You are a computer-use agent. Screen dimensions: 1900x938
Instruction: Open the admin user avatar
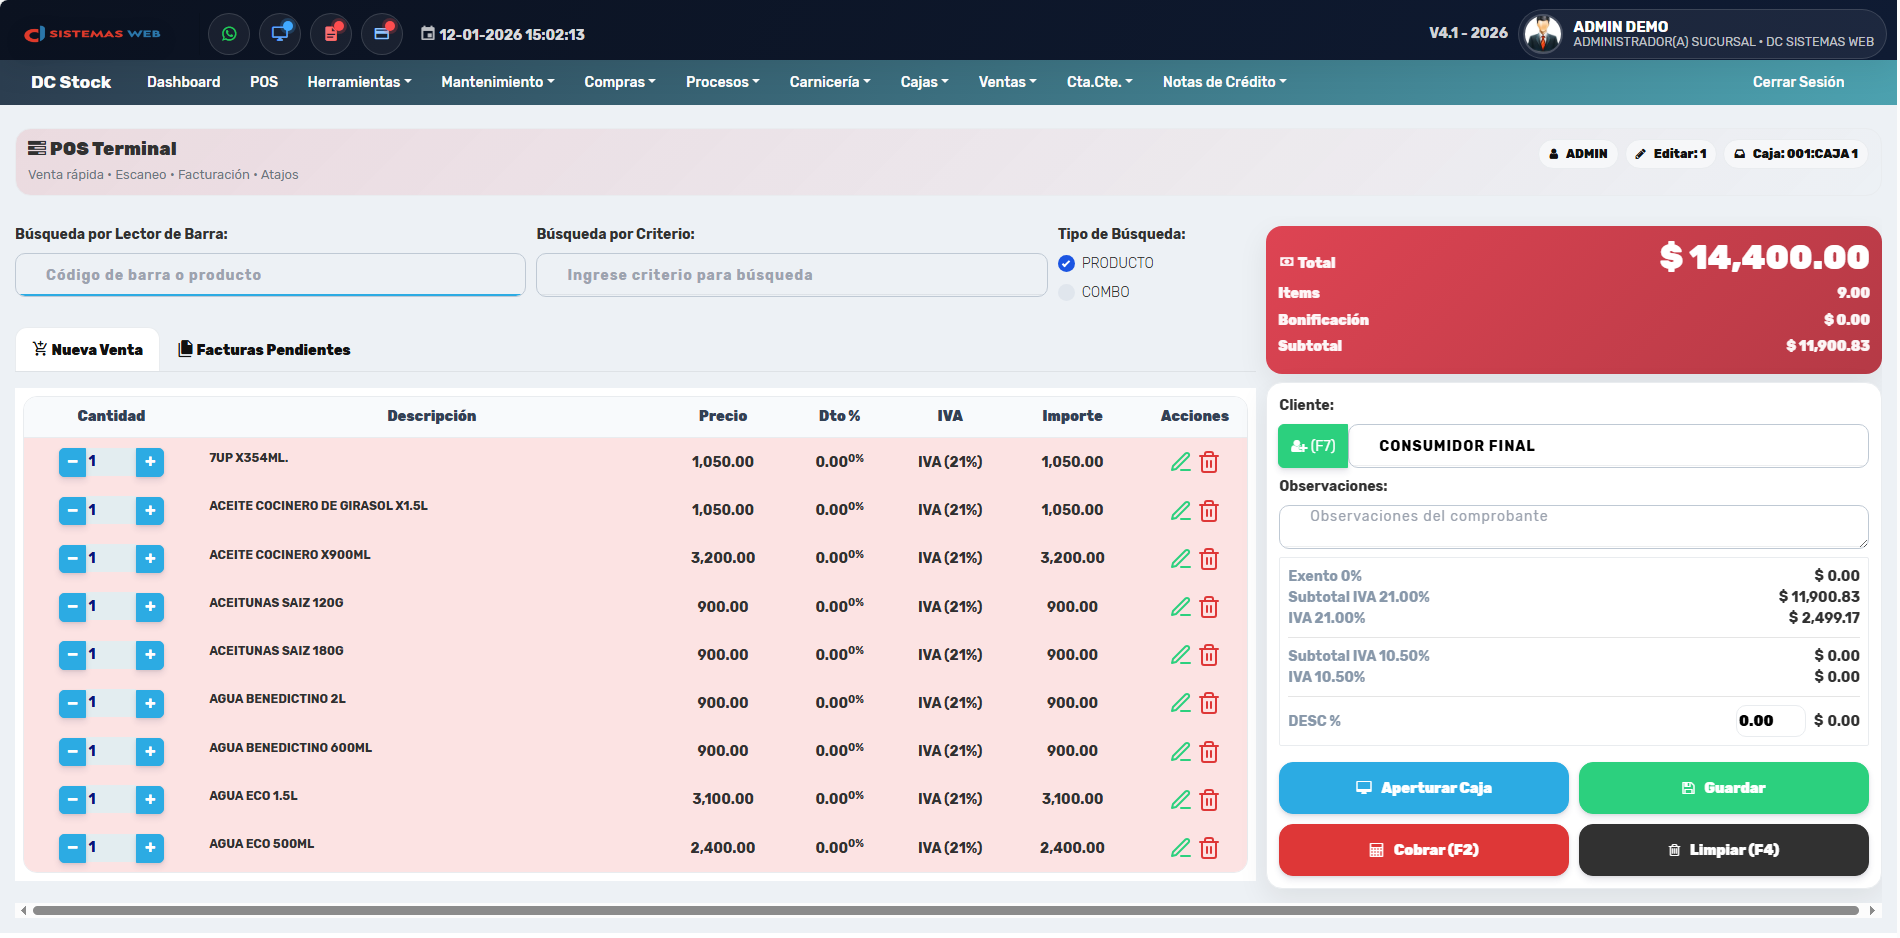click(x=1543, y=34)
